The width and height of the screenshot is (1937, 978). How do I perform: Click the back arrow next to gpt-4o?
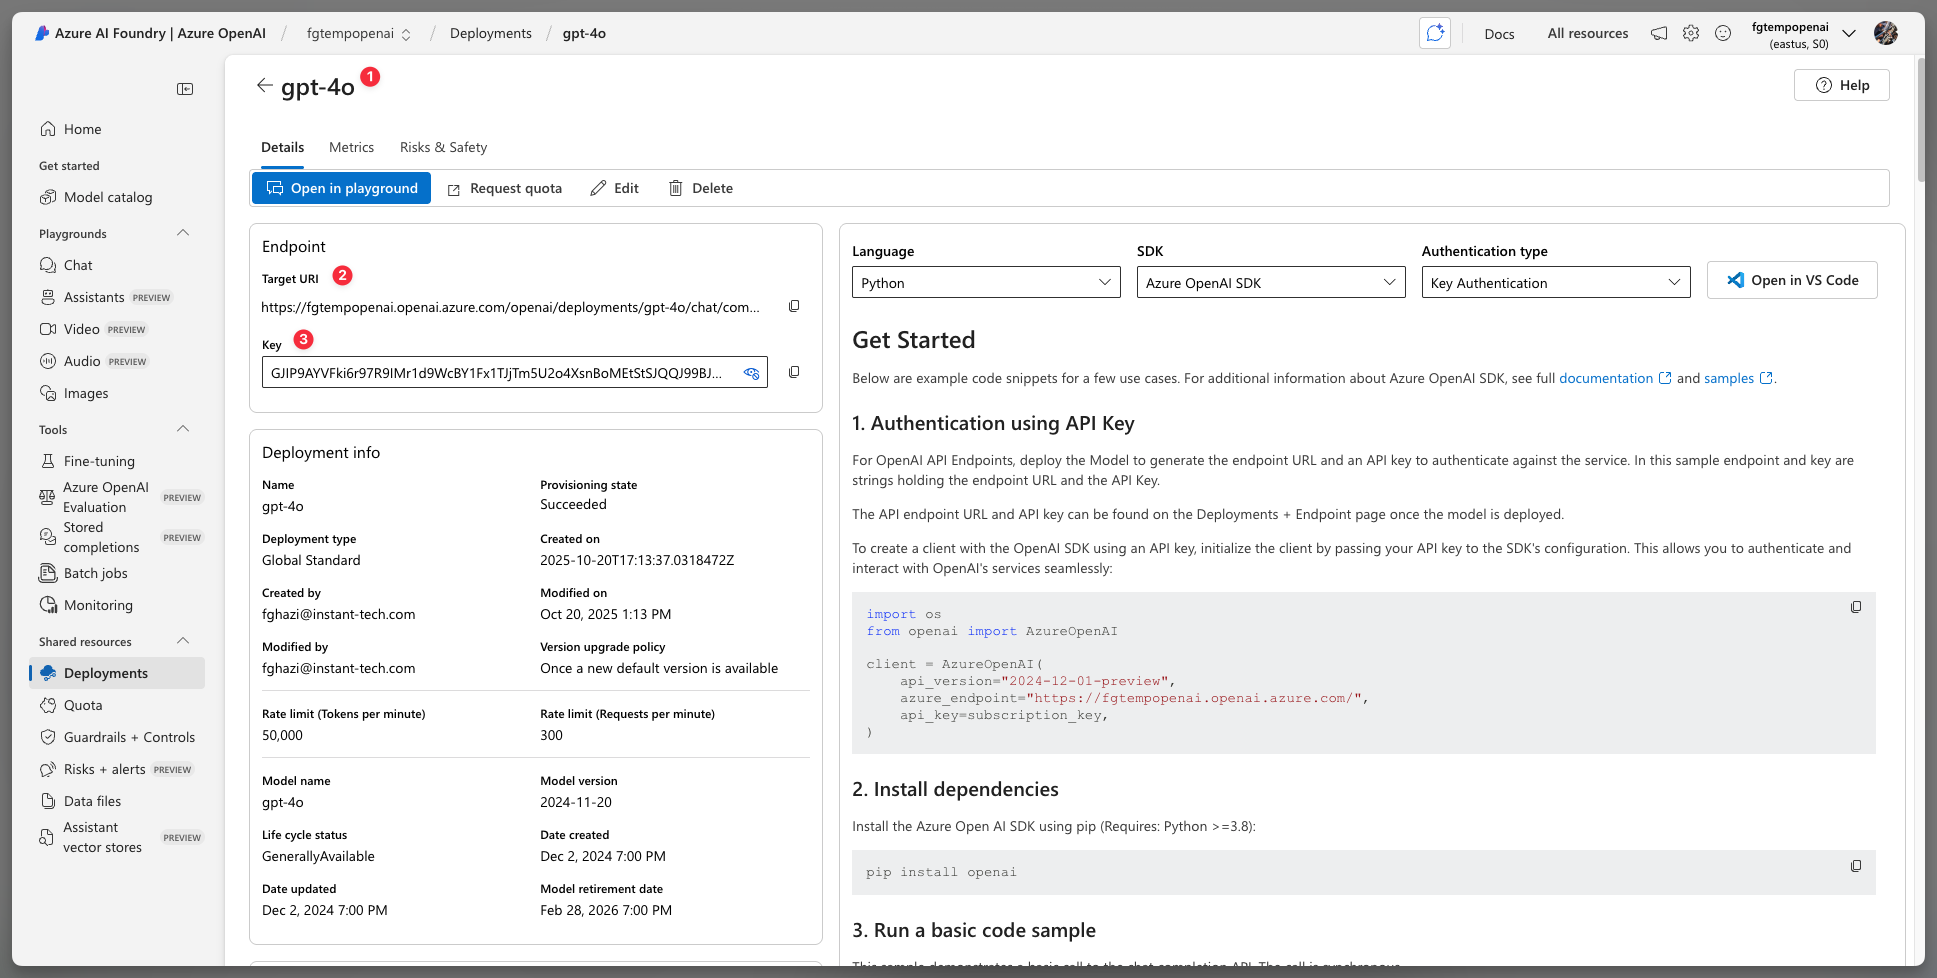click(264, 86)
